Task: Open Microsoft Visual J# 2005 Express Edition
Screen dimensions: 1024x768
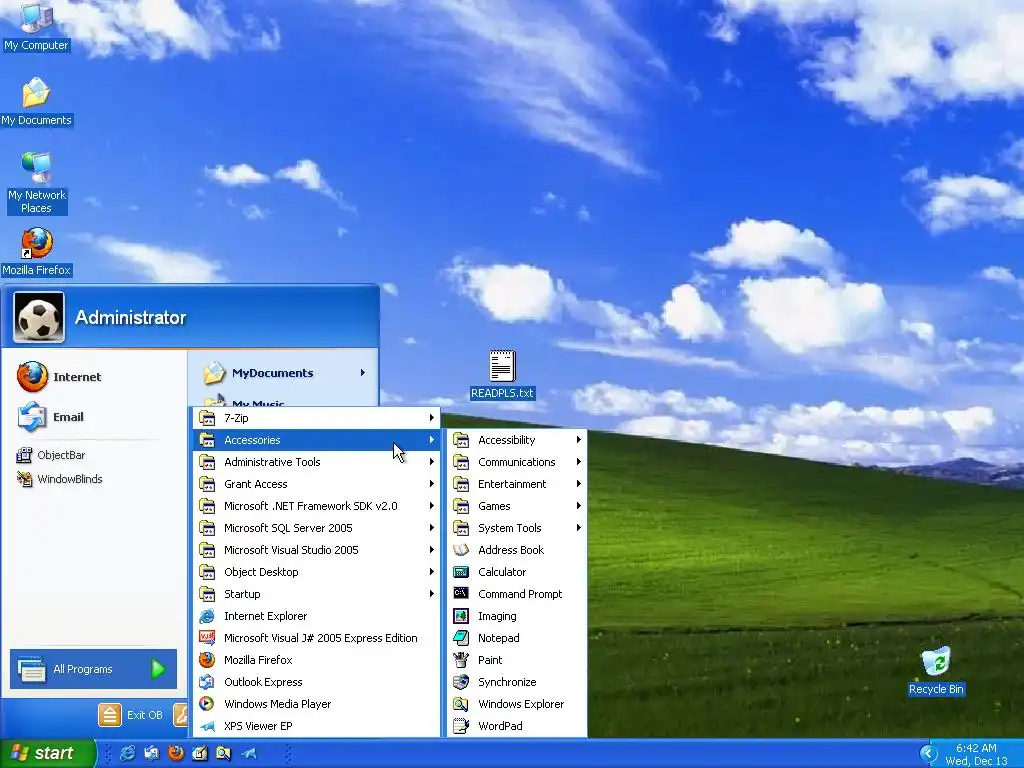Action: [317, 638]
